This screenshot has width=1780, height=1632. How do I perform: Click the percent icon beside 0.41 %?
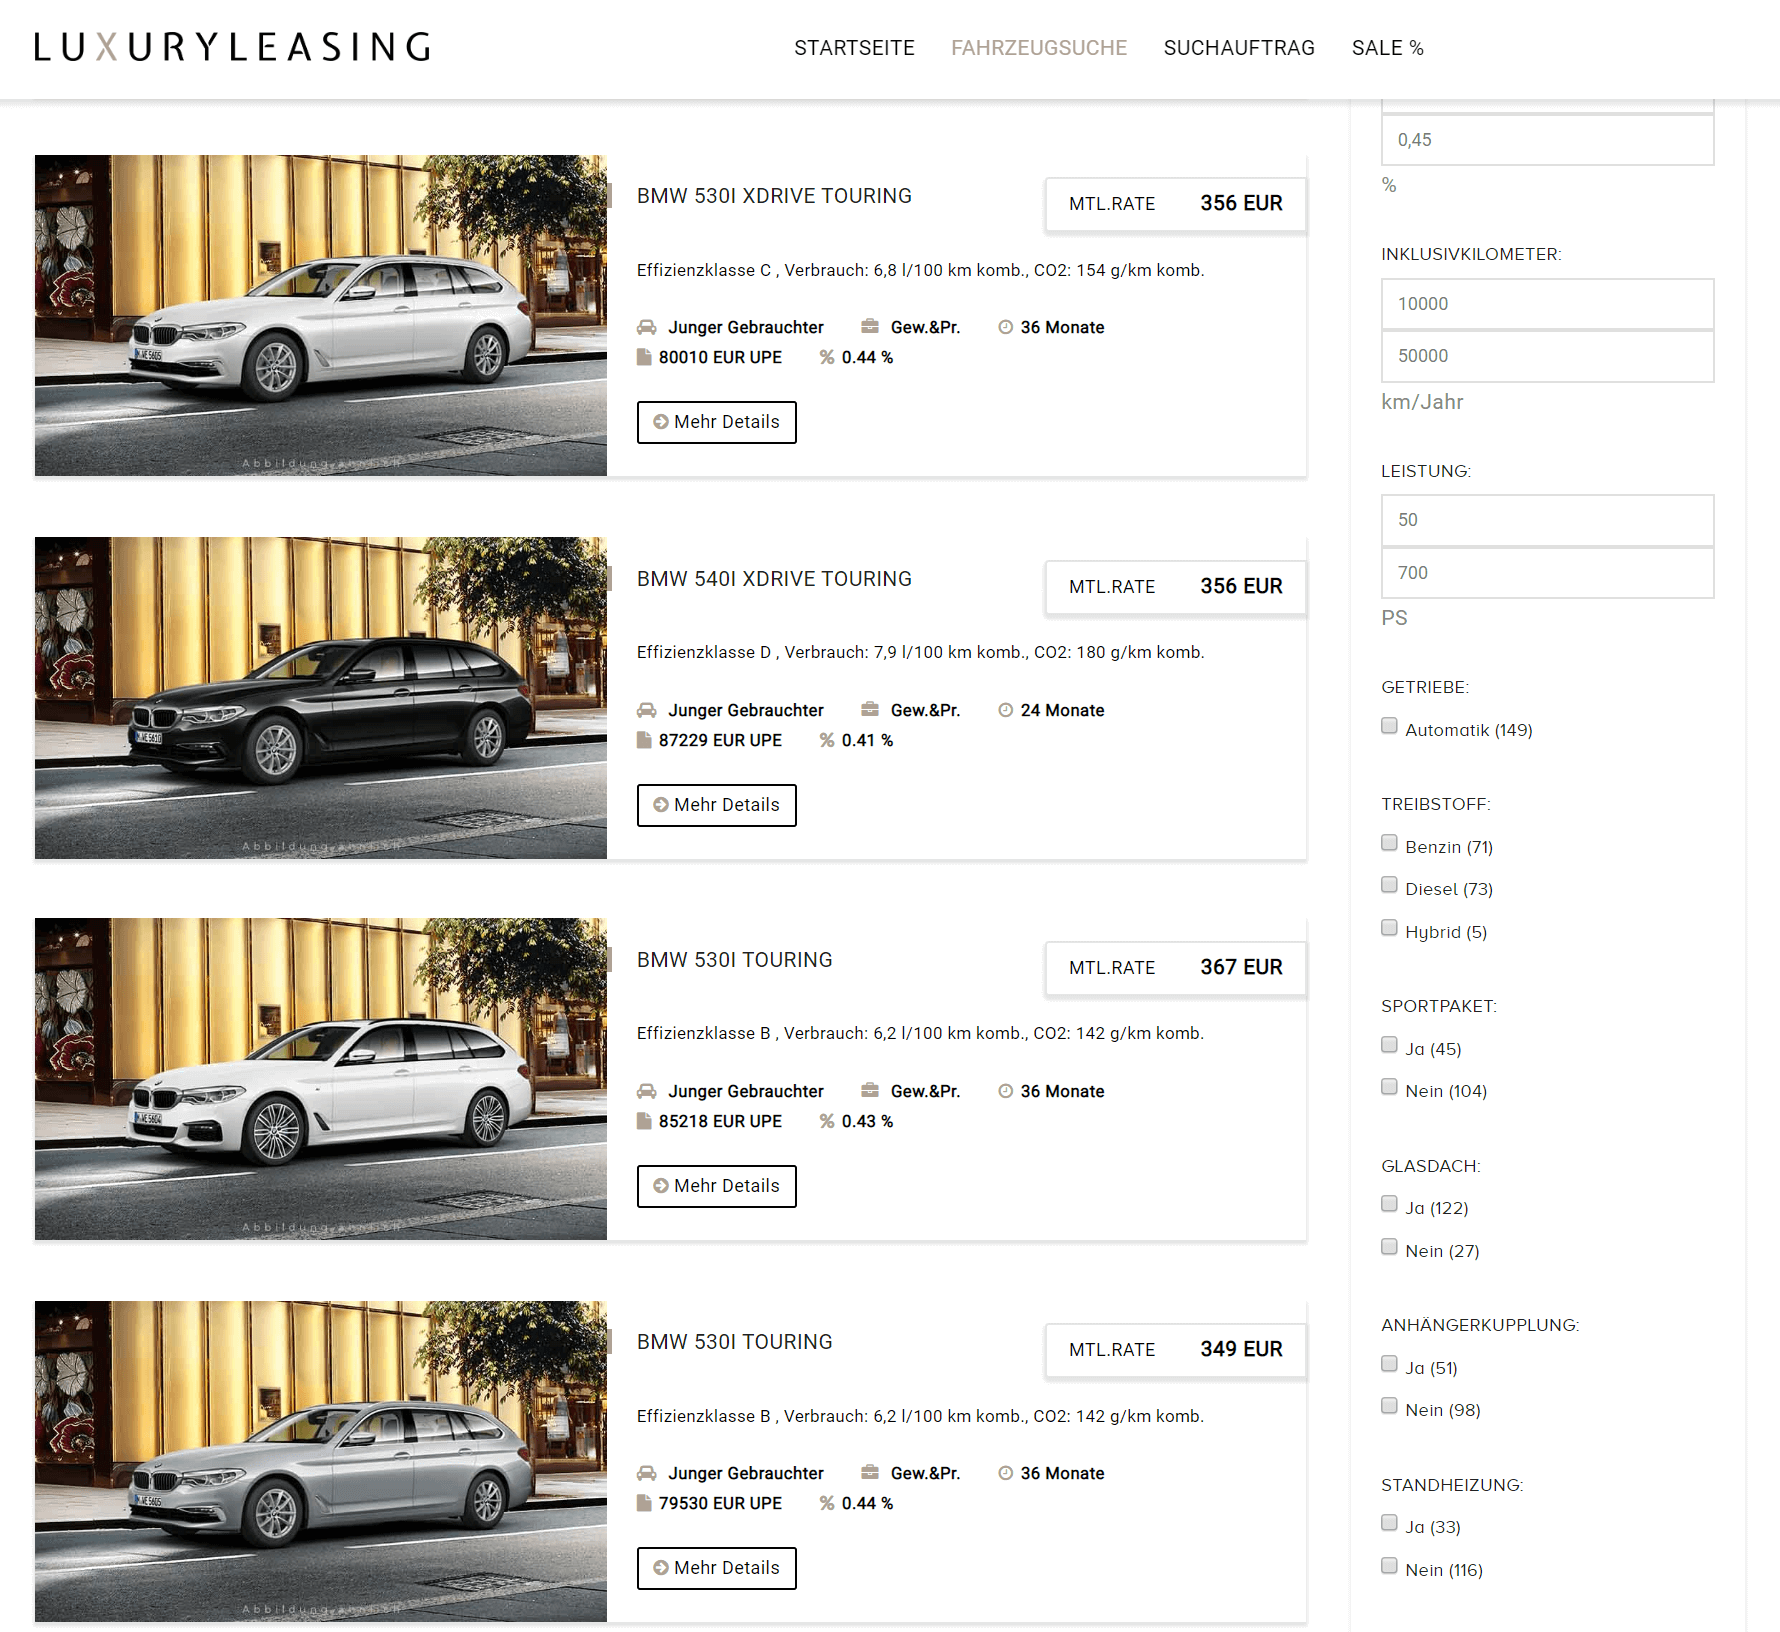point(827,740)
